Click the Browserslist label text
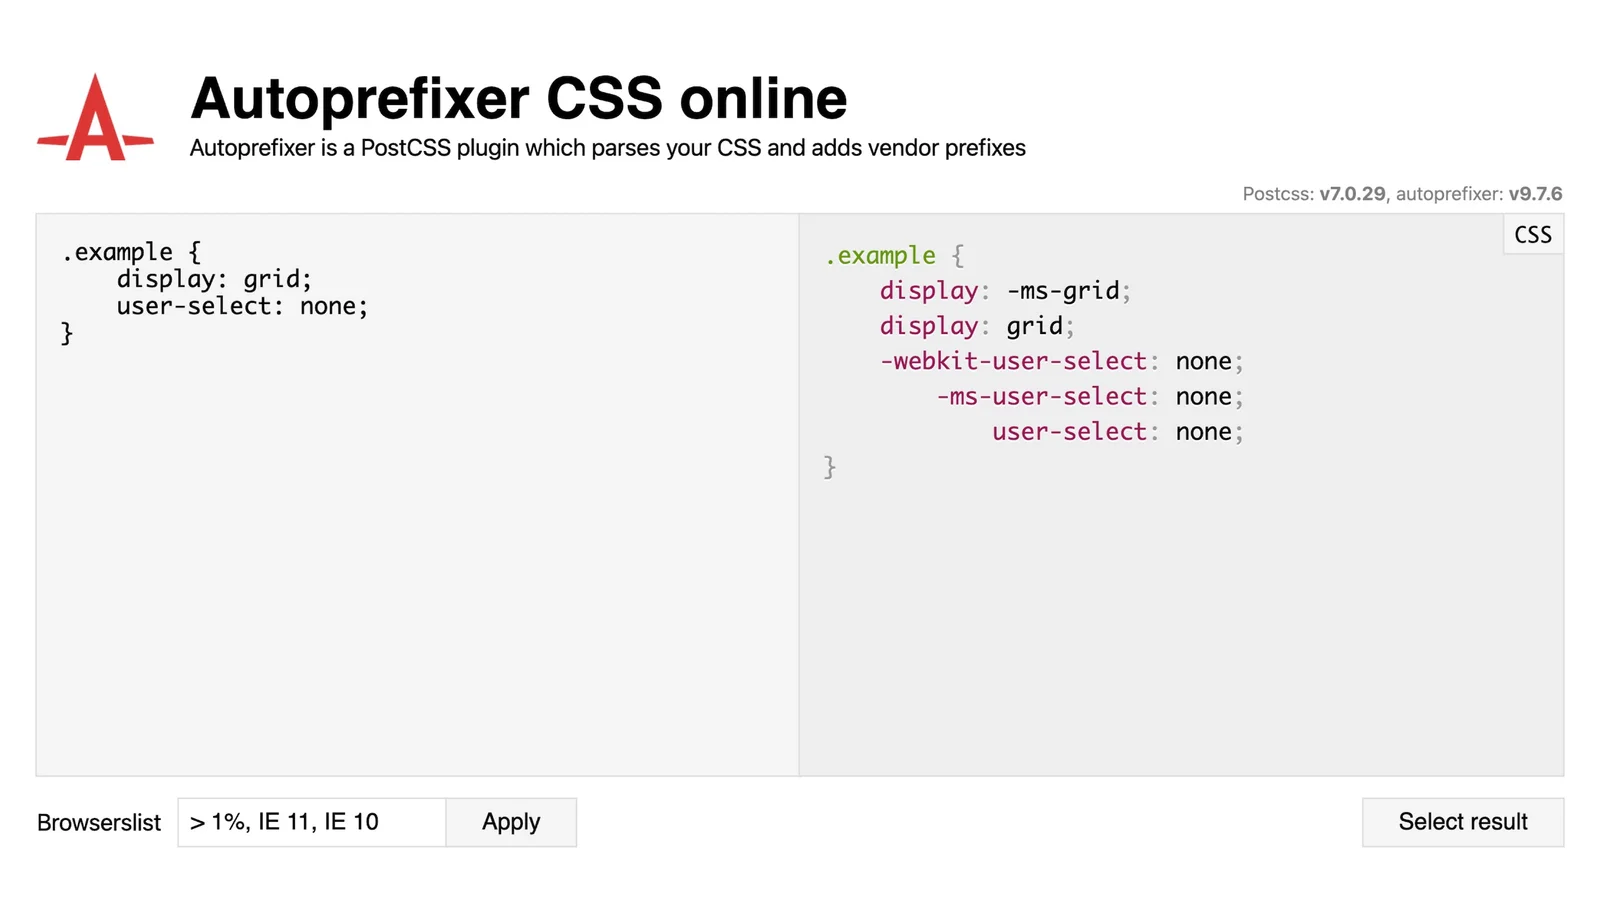1600x900 pixels. click(x=99, y=821)
